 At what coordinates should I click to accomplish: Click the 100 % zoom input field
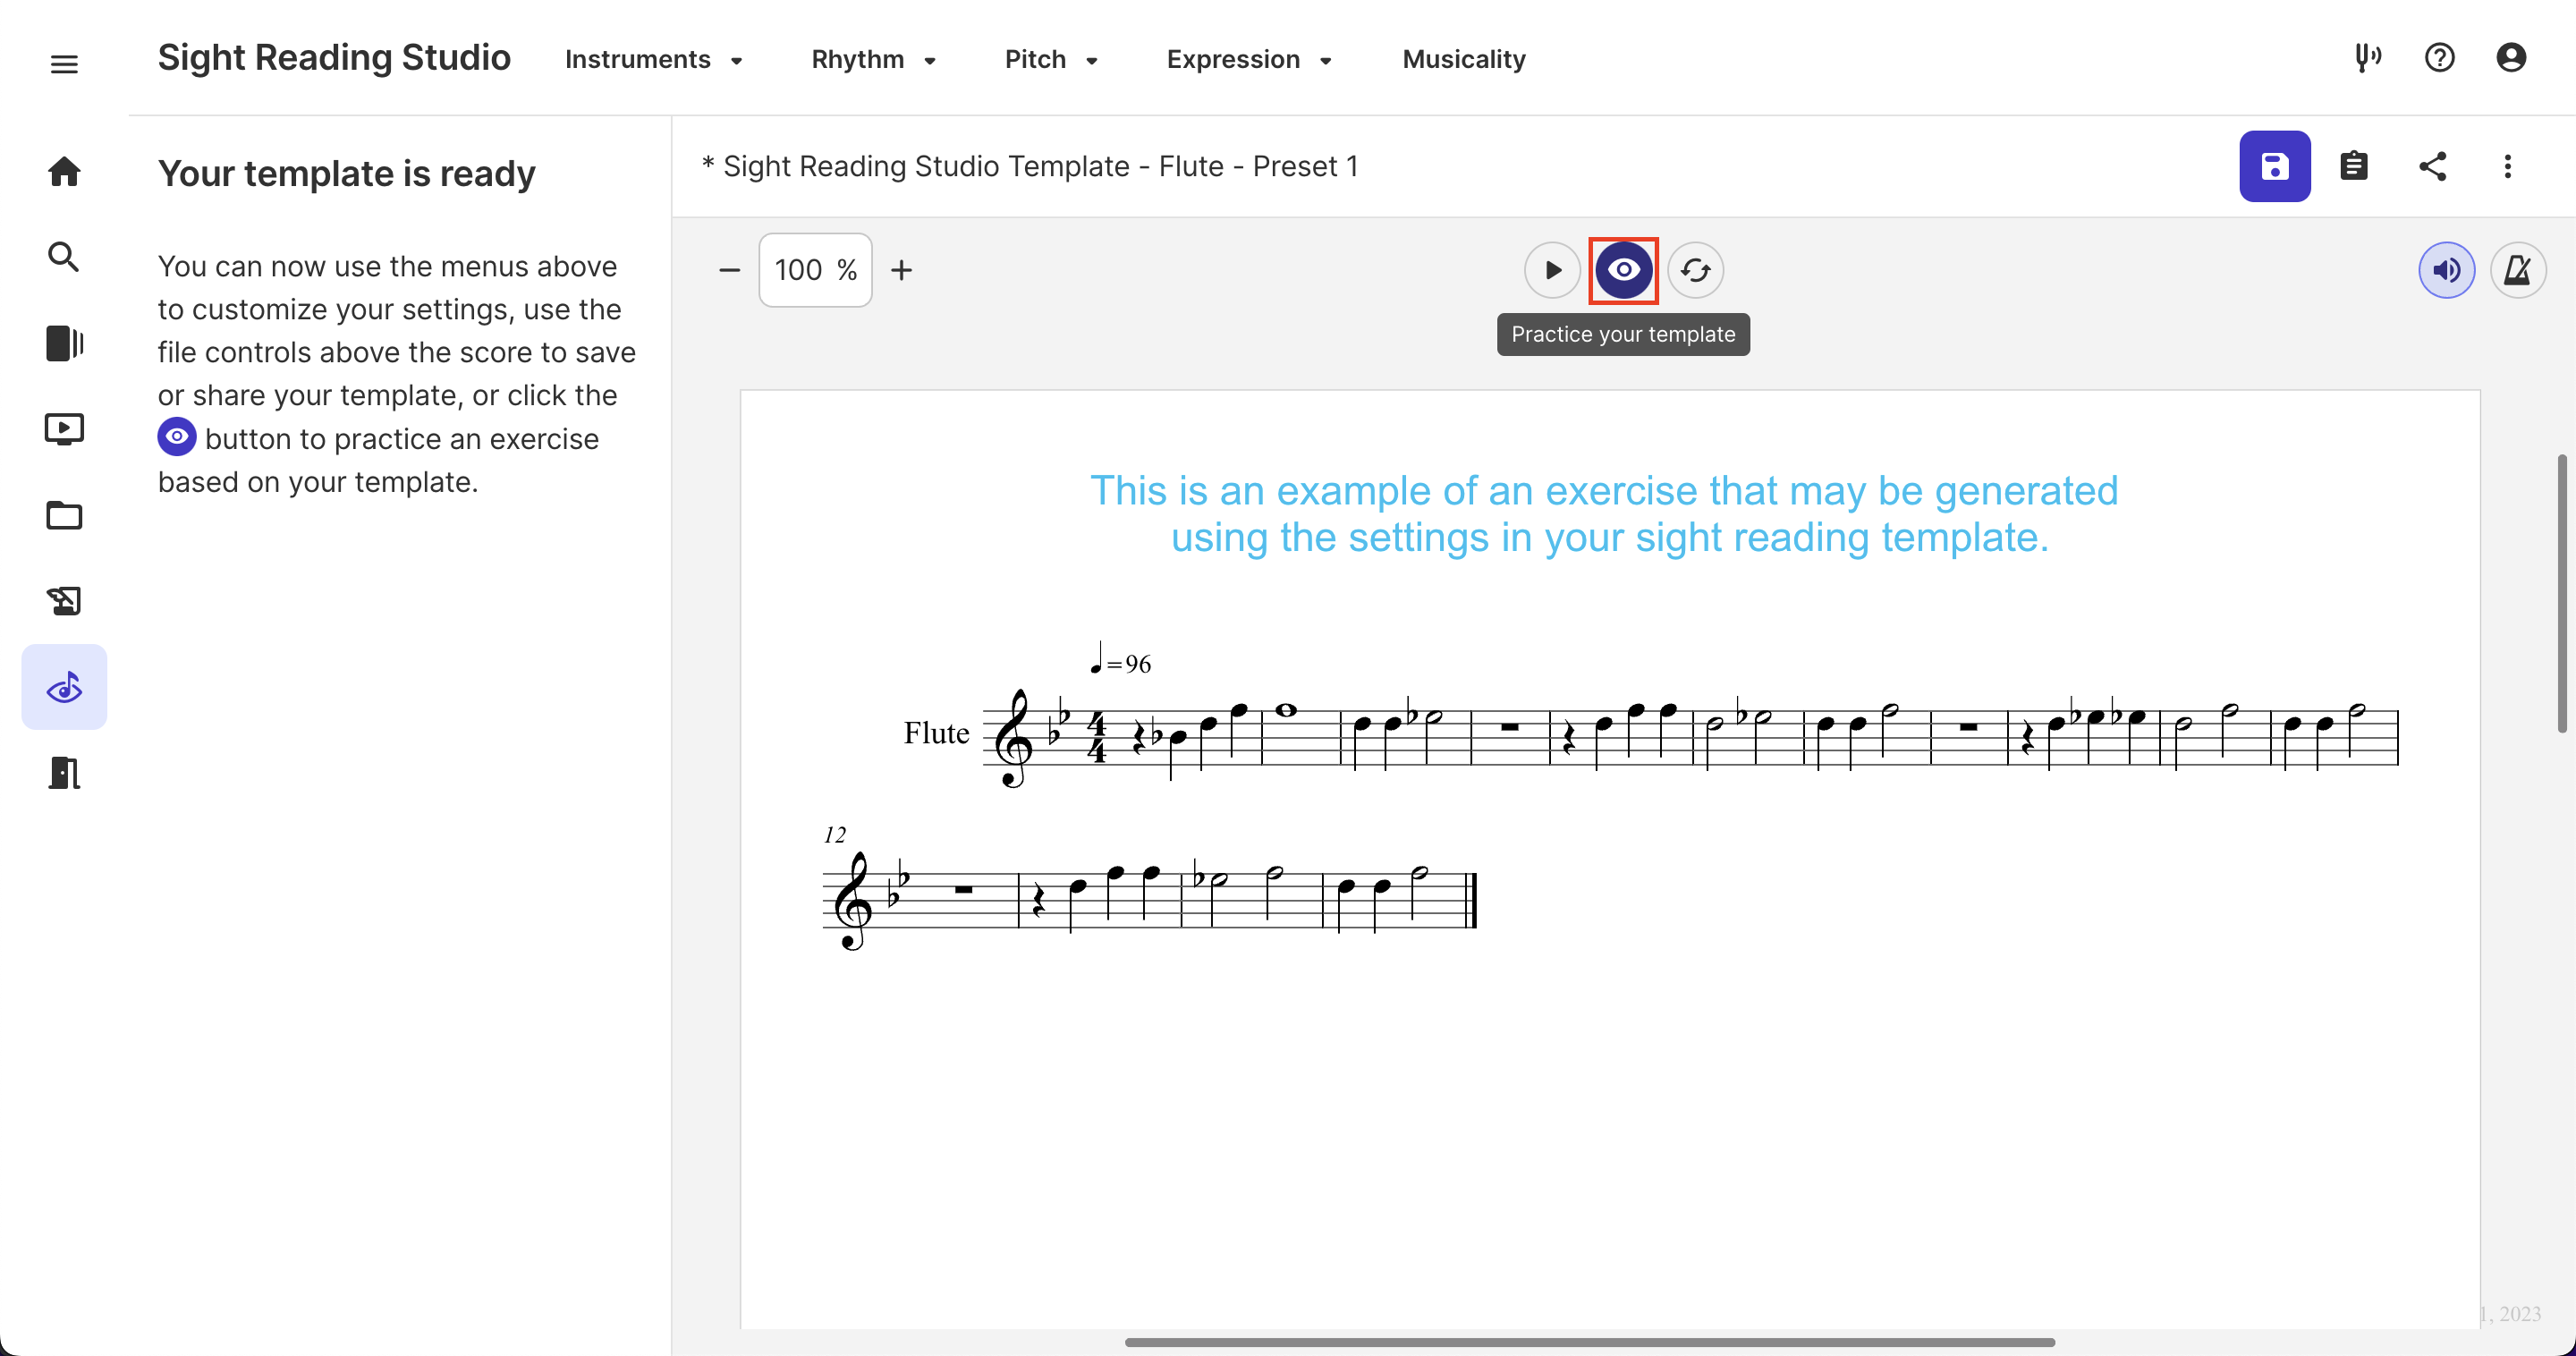pyautogui.click(x=814, y=270)
